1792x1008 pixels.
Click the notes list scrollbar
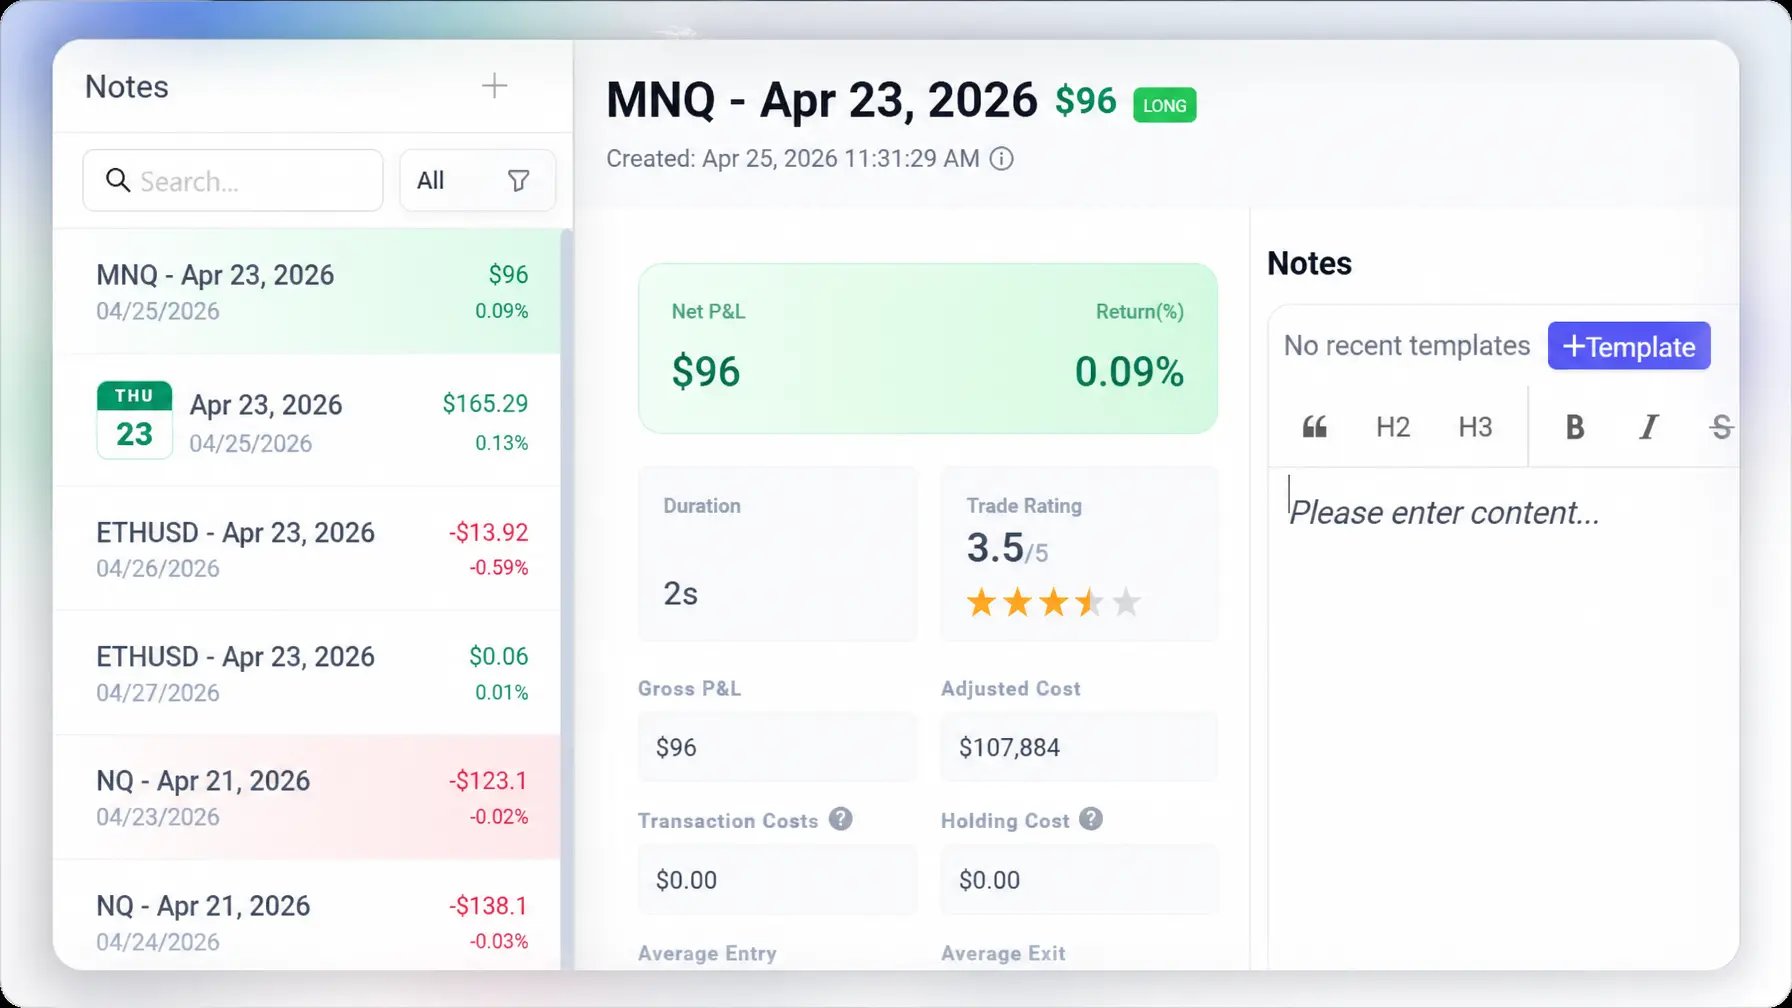coord(566,600)
